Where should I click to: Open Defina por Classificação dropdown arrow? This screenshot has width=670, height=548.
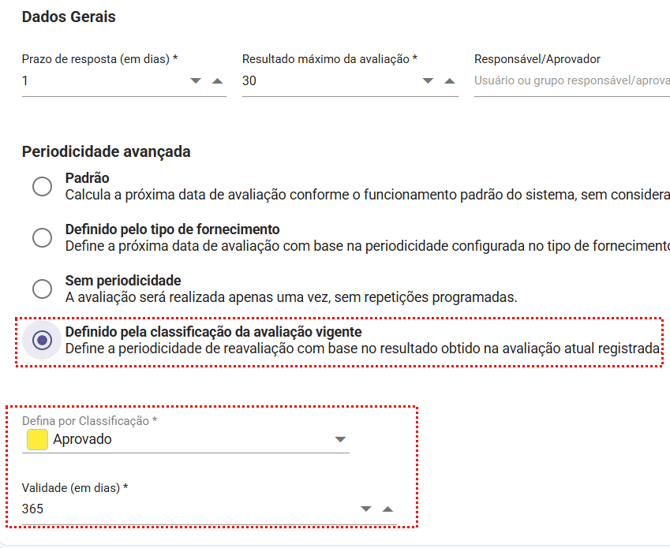point(340,439)
